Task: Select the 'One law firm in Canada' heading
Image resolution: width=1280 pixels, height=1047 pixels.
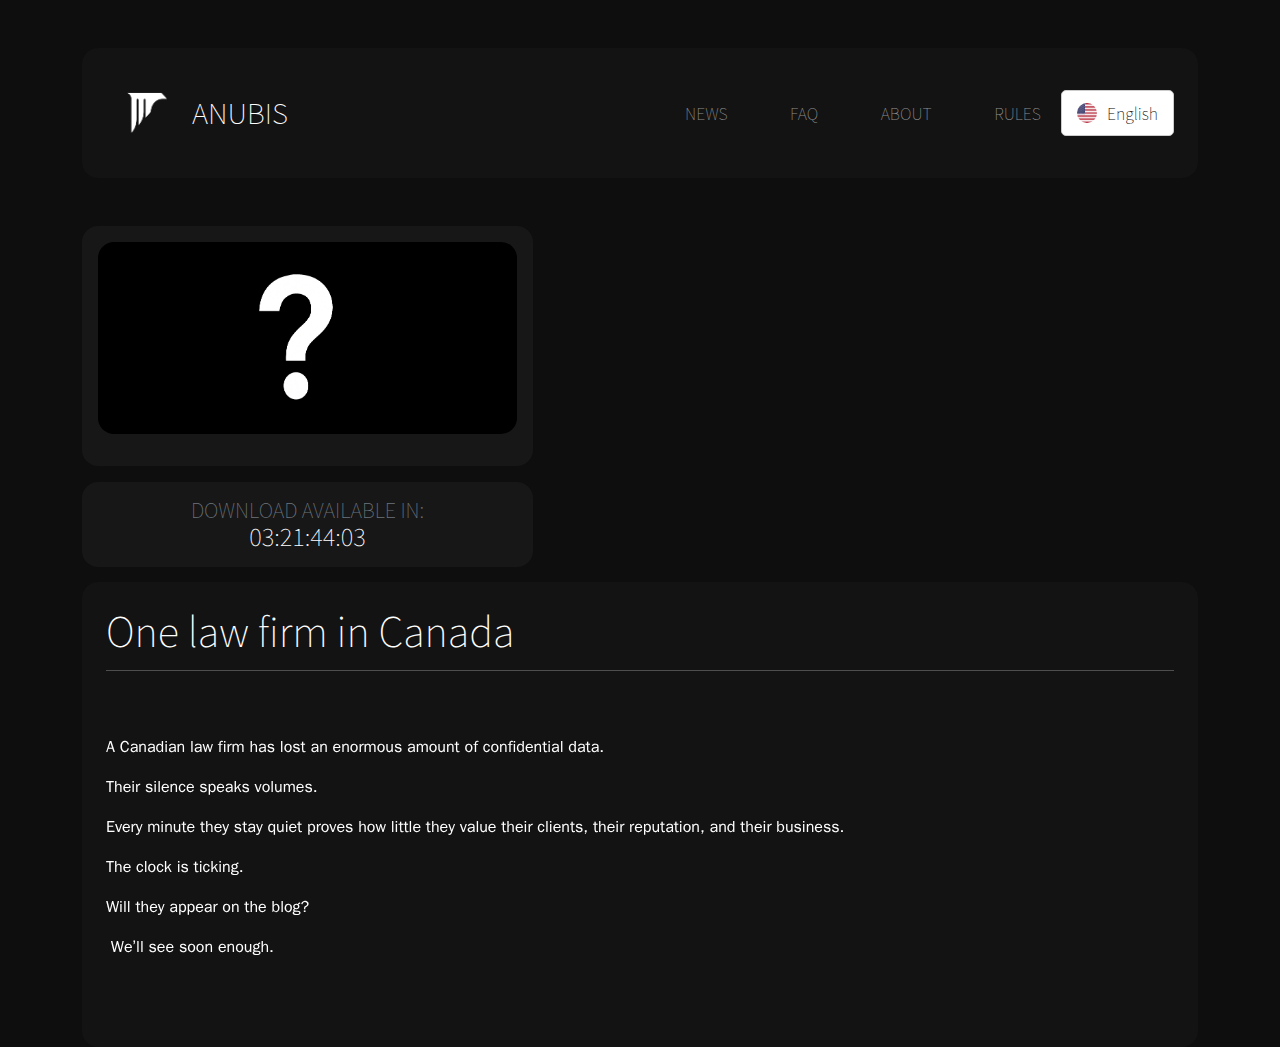Action: click(309, 632)
